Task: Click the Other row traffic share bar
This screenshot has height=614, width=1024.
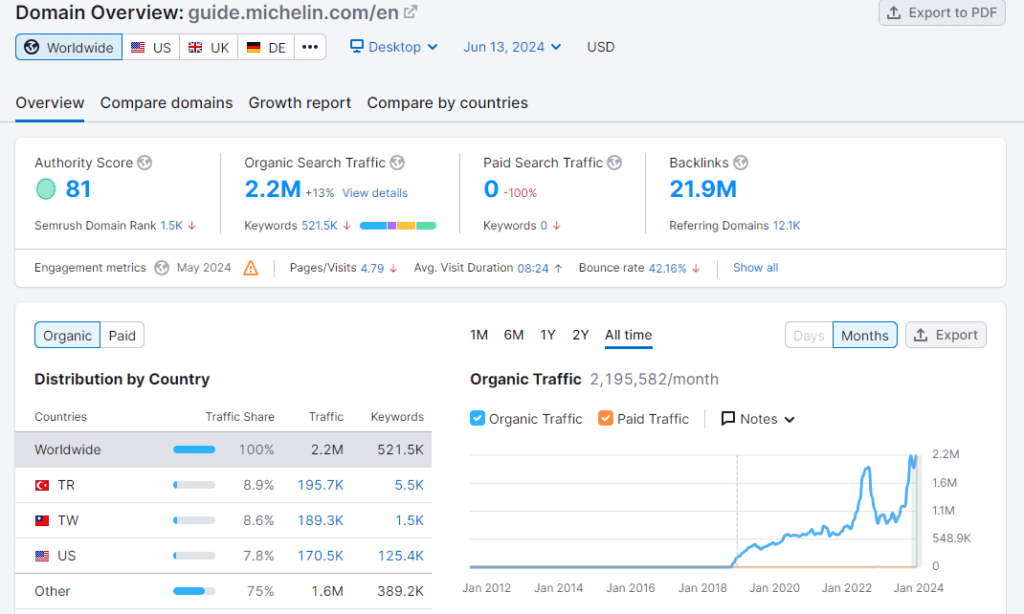Action: [x=194, y=591]
